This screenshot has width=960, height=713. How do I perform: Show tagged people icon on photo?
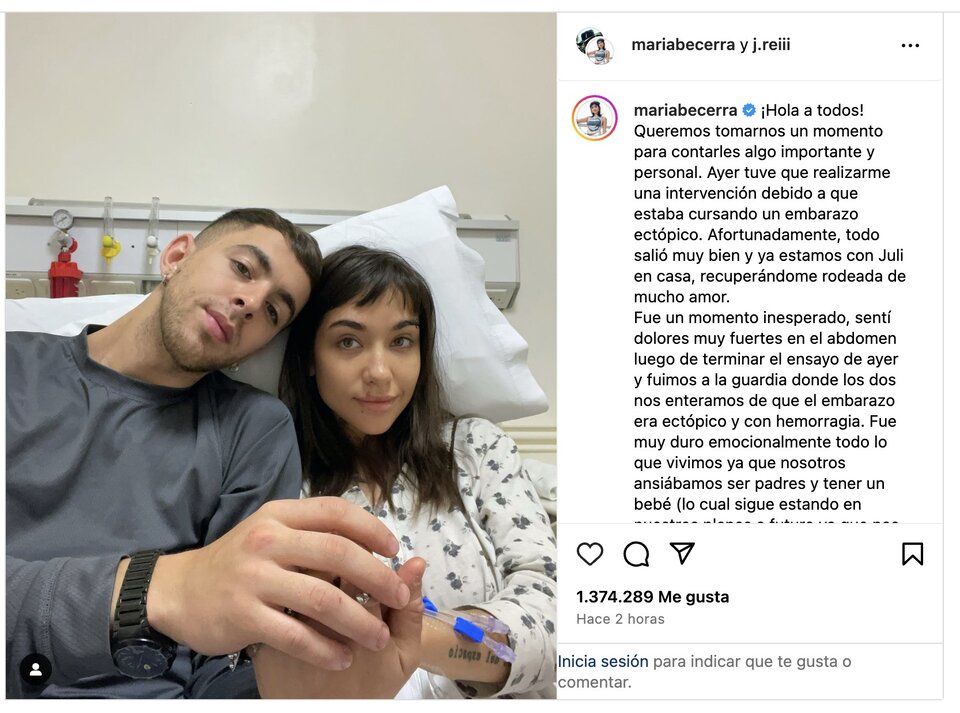(x=36, y=669)
